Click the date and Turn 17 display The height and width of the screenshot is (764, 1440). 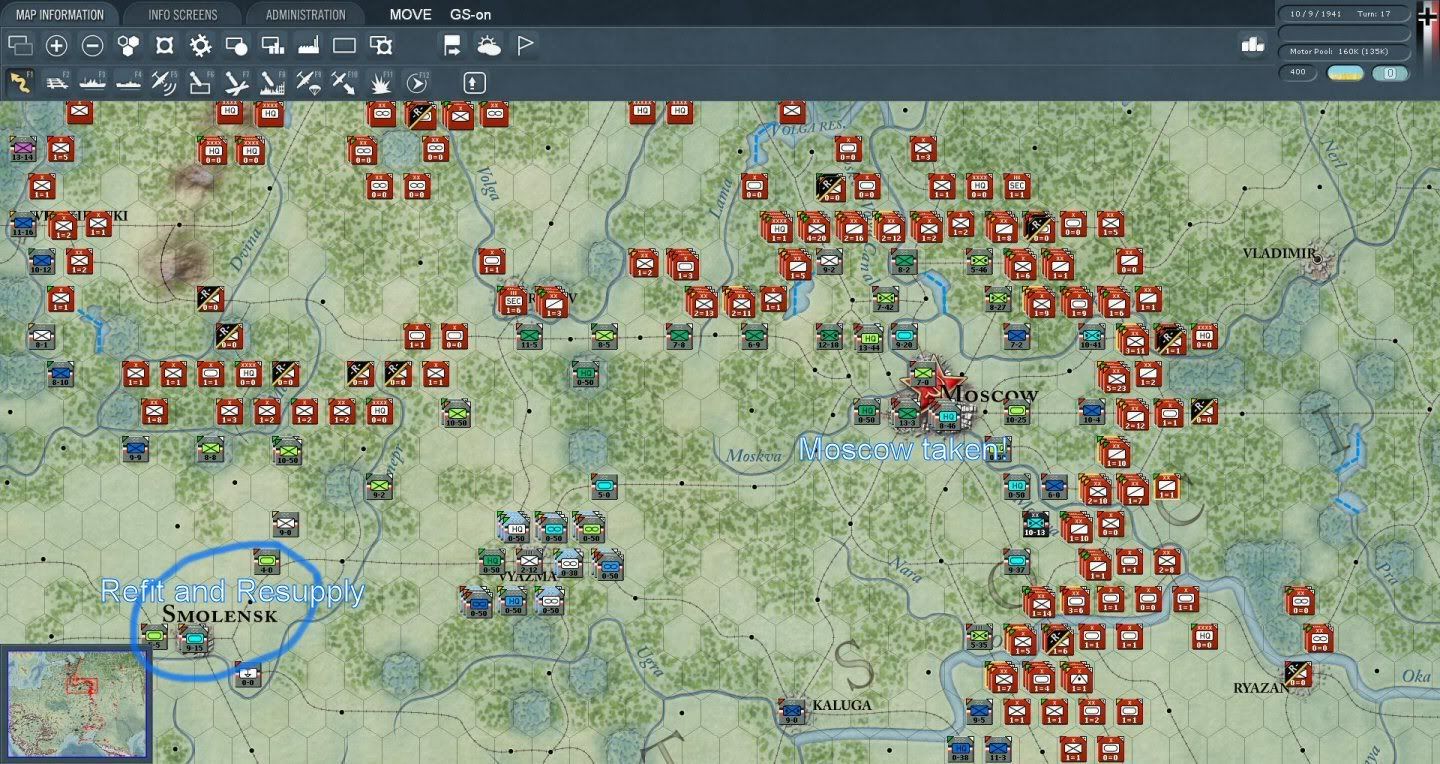(1345, 14)
